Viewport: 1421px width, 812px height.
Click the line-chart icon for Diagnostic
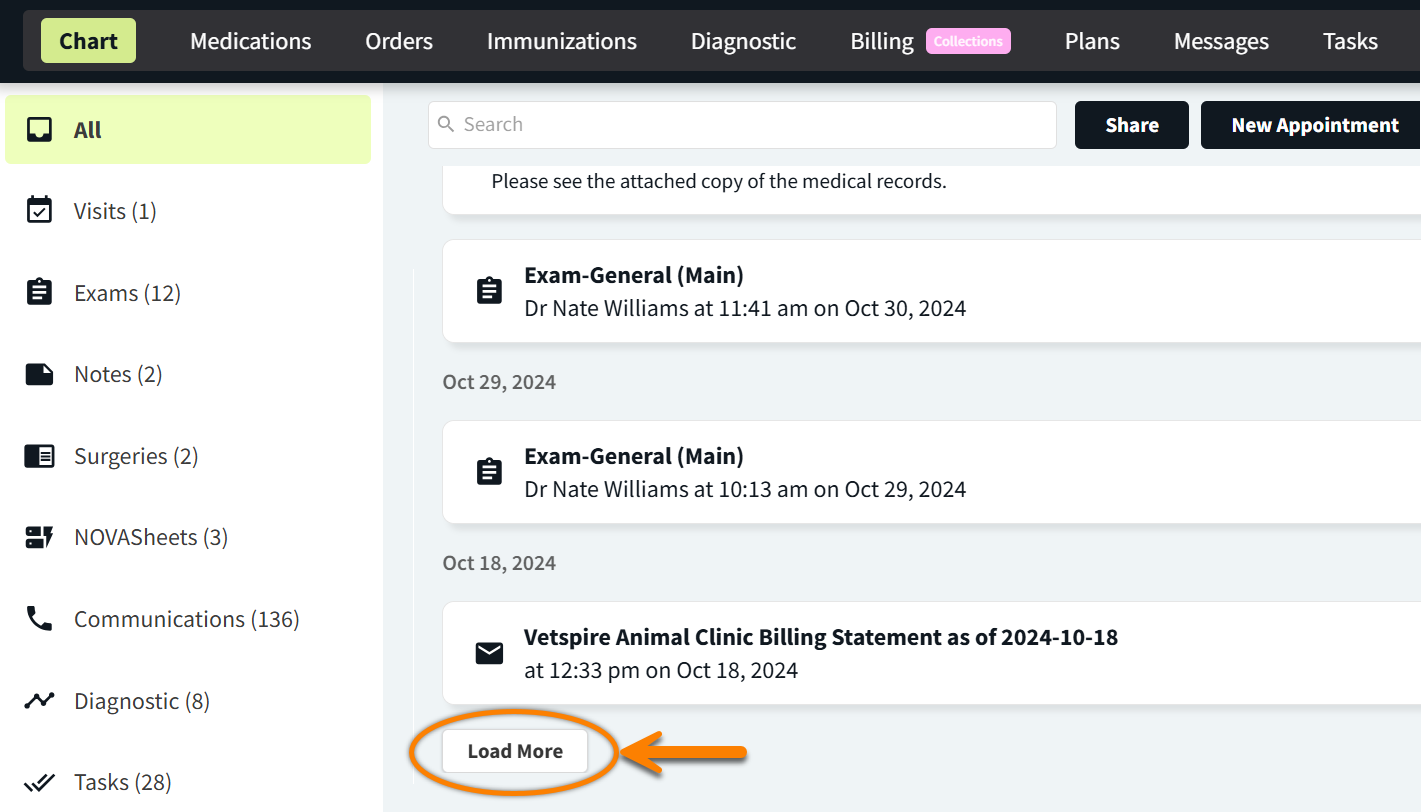pyautogui.click(x=39, y=701)
